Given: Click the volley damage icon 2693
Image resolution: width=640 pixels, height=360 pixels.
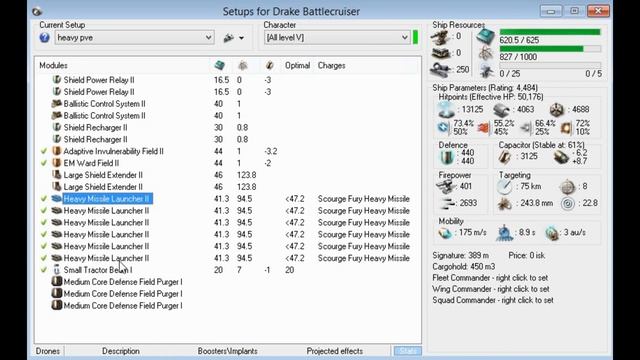Looking at the screenshot, I should (x=448, y=203).
